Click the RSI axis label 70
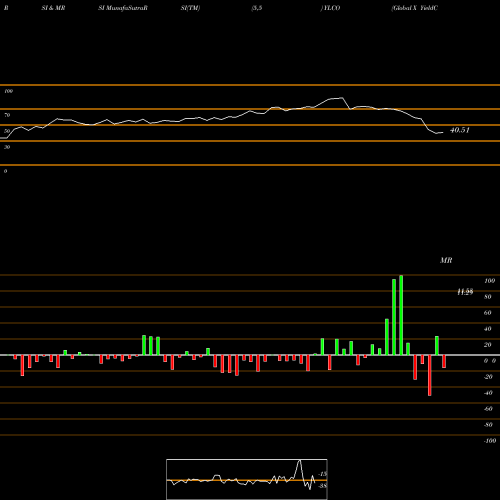 coord(7,115)
